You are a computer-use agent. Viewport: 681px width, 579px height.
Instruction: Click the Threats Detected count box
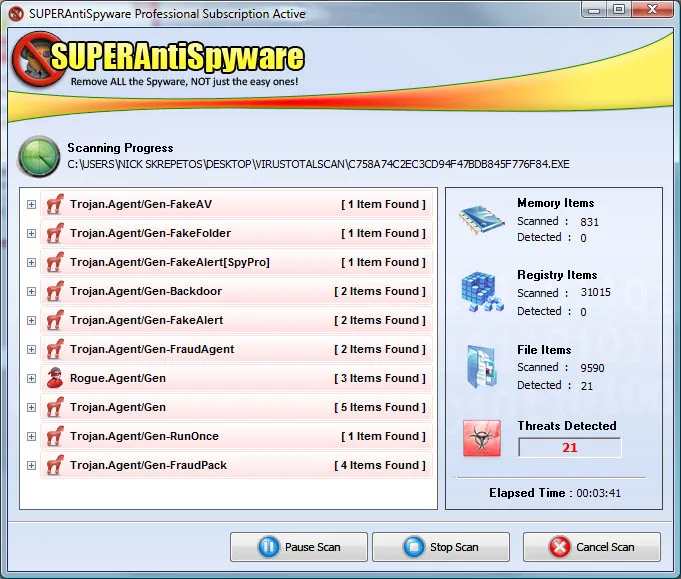point(569,447)
